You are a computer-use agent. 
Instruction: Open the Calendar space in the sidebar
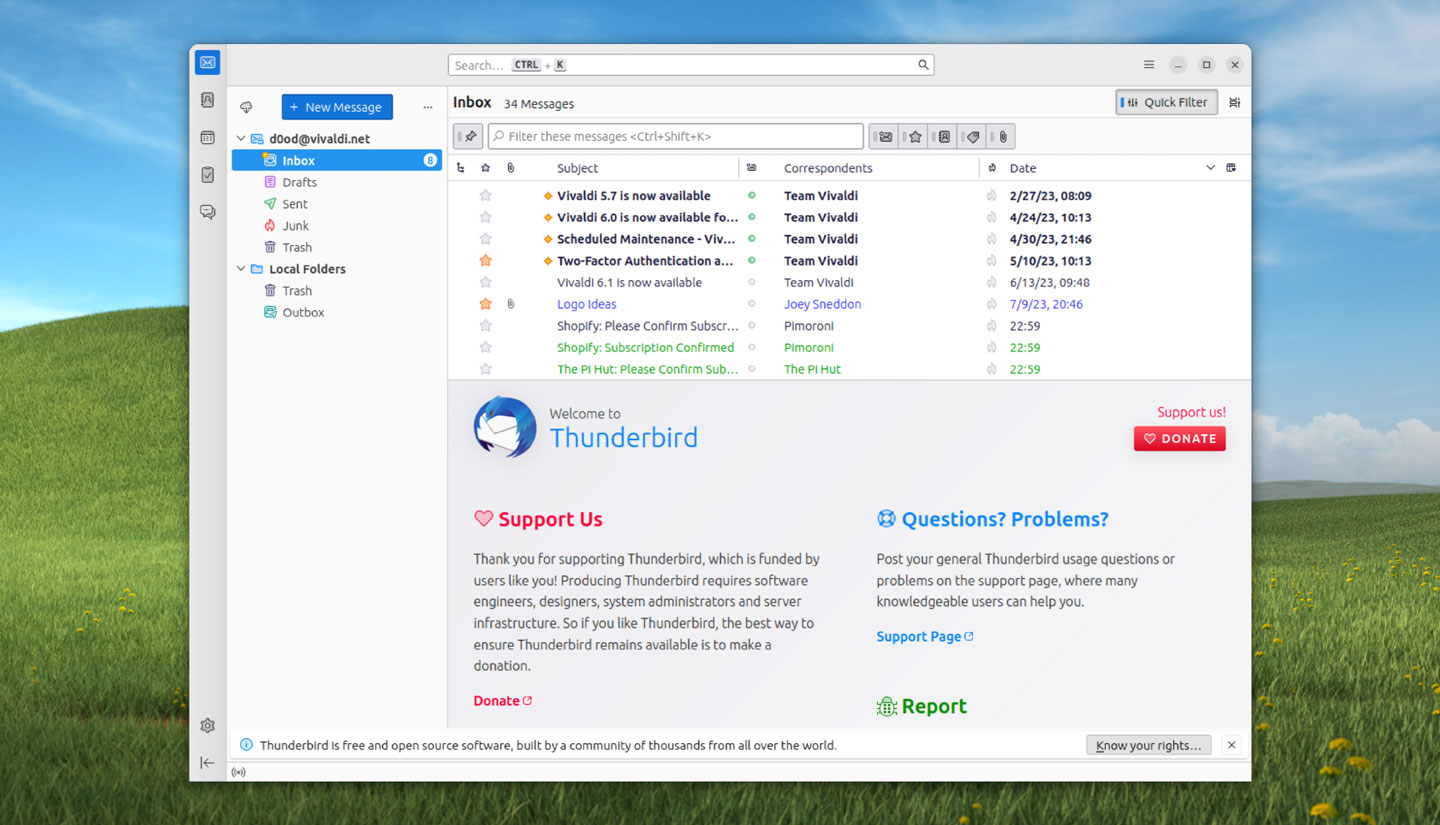point(207,137)
